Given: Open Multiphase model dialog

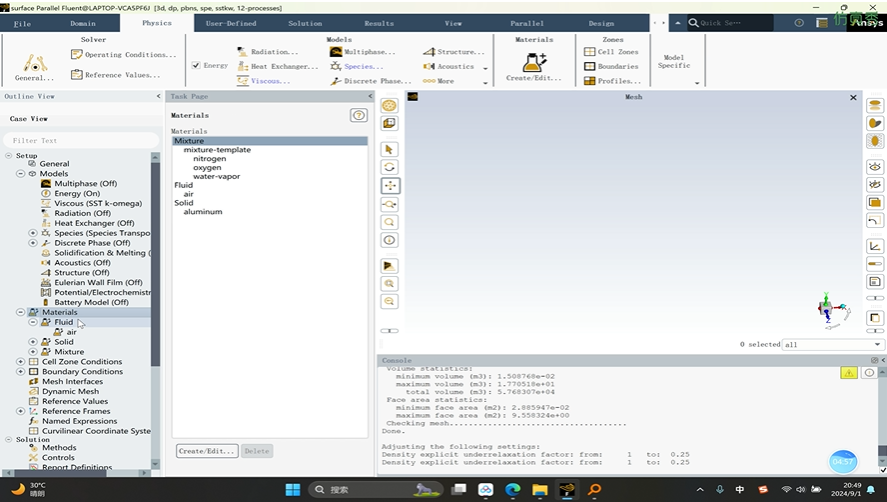Looking at the screenshot, I should coord(362,52).
